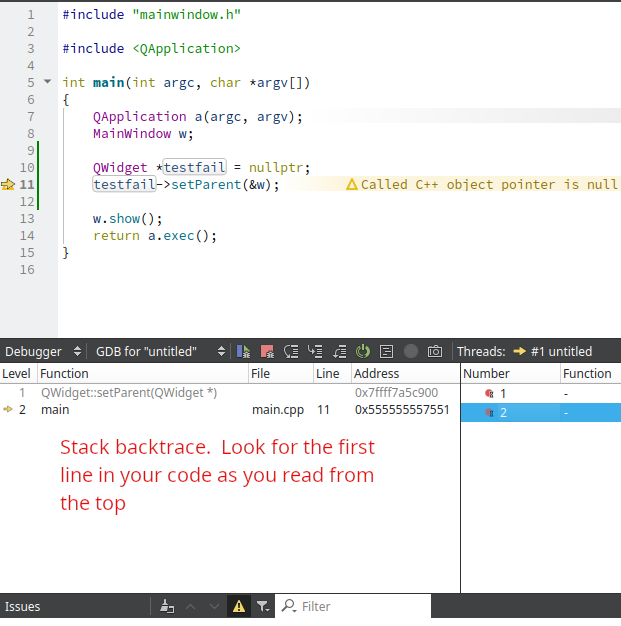Viewport: 621px width, 626px height.
Task: Toggle the operate-by-instruction mode button
Action: pos(386,352)
